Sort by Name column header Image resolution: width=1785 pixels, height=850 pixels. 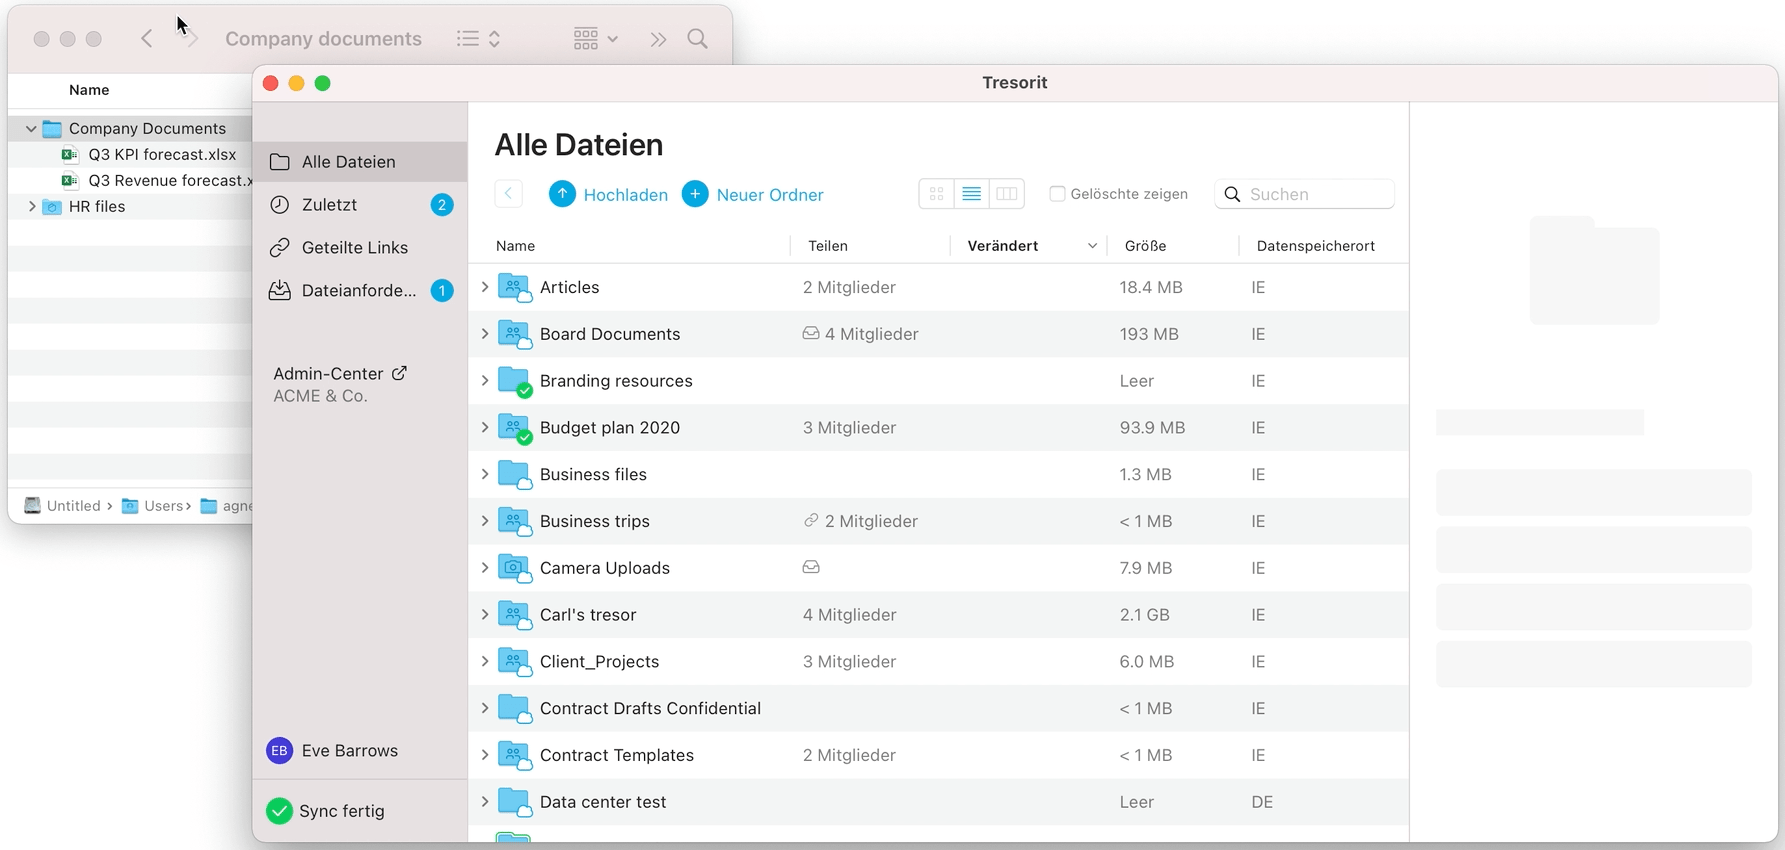click(516, 246)
